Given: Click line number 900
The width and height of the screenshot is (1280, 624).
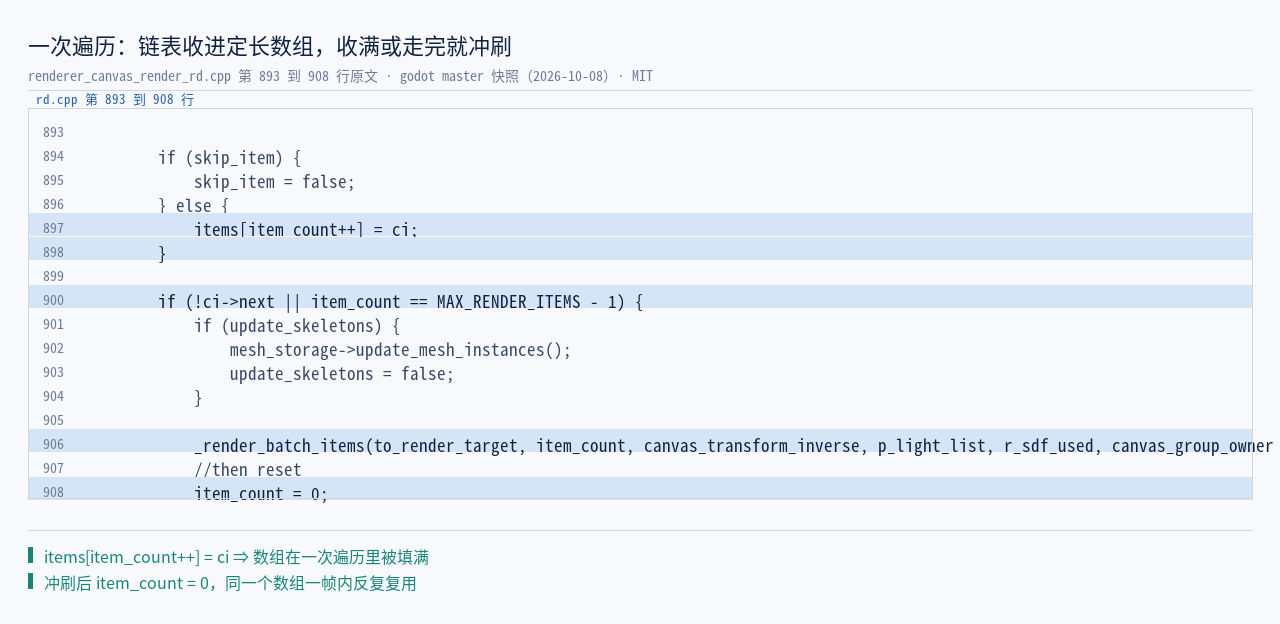Looking at the screenshot, I should click(x=53, y=301).
